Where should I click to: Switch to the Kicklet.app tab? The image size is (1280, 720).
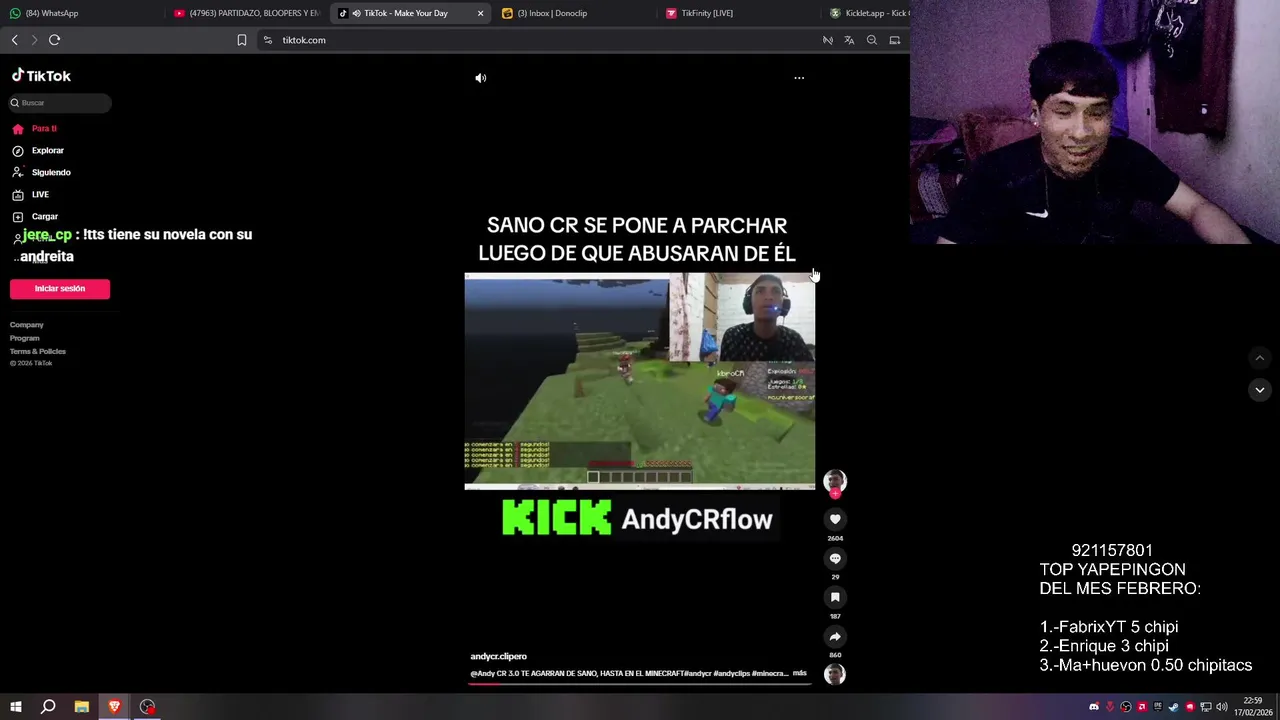click(869, 13)
